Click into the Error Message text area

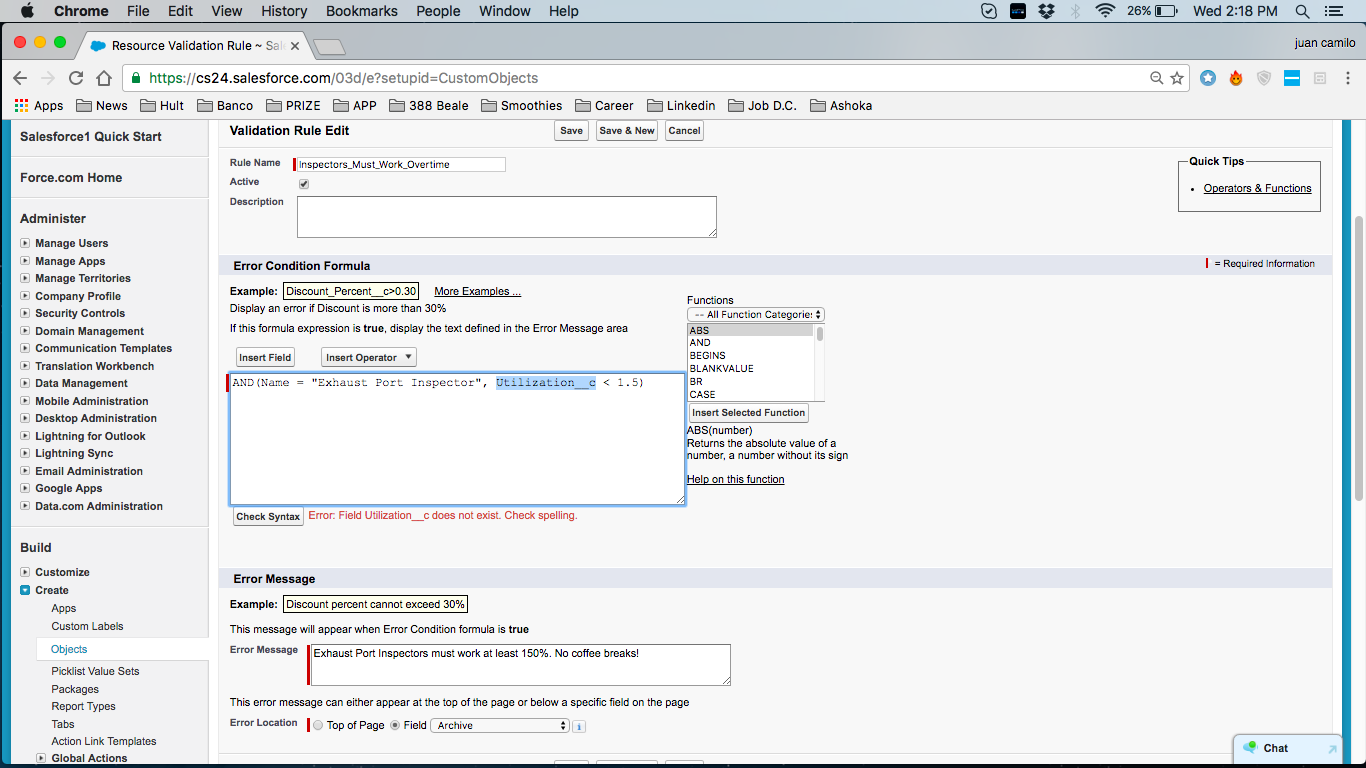click(x=521, y=665)
